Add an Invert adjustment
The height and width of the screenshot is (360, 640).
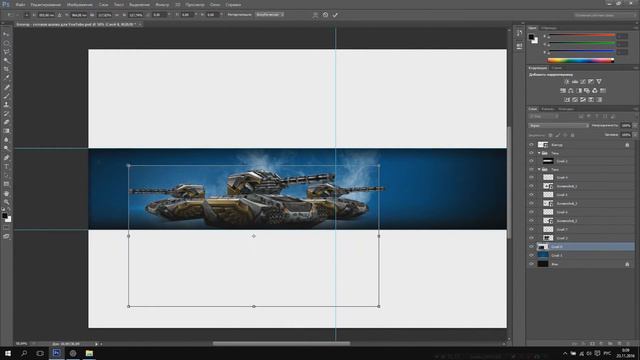tap(567, 100)
